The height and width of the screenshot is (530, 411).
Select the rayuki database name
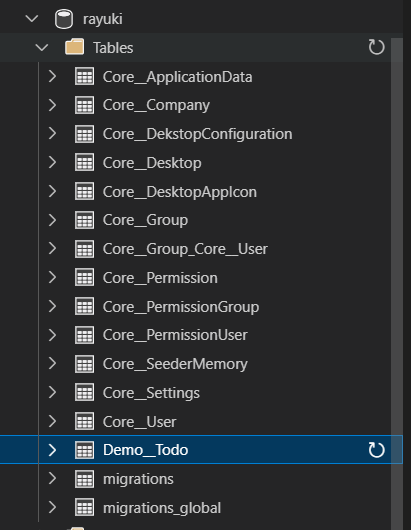tap(103, 19)
